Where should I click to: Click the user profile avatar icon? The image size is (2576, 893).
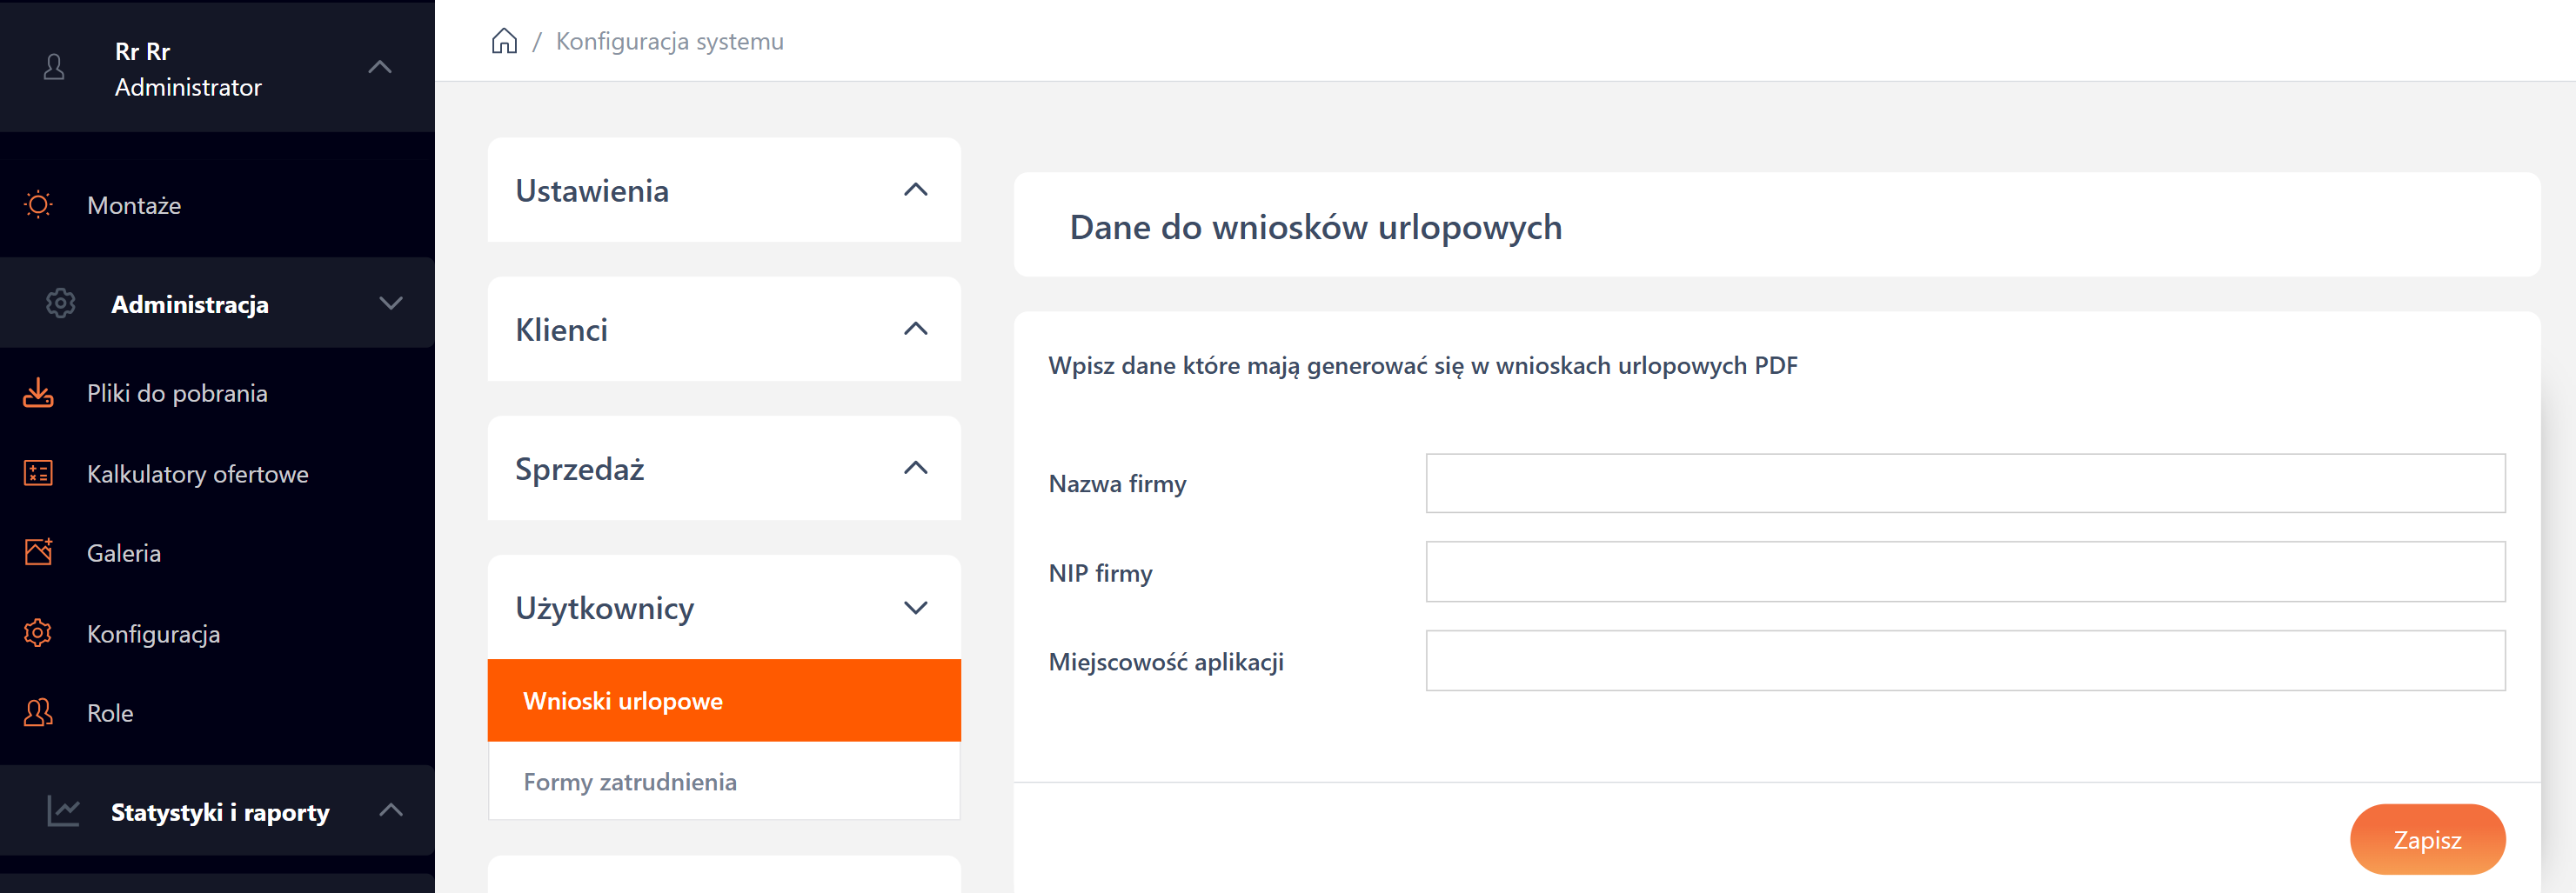54,67
